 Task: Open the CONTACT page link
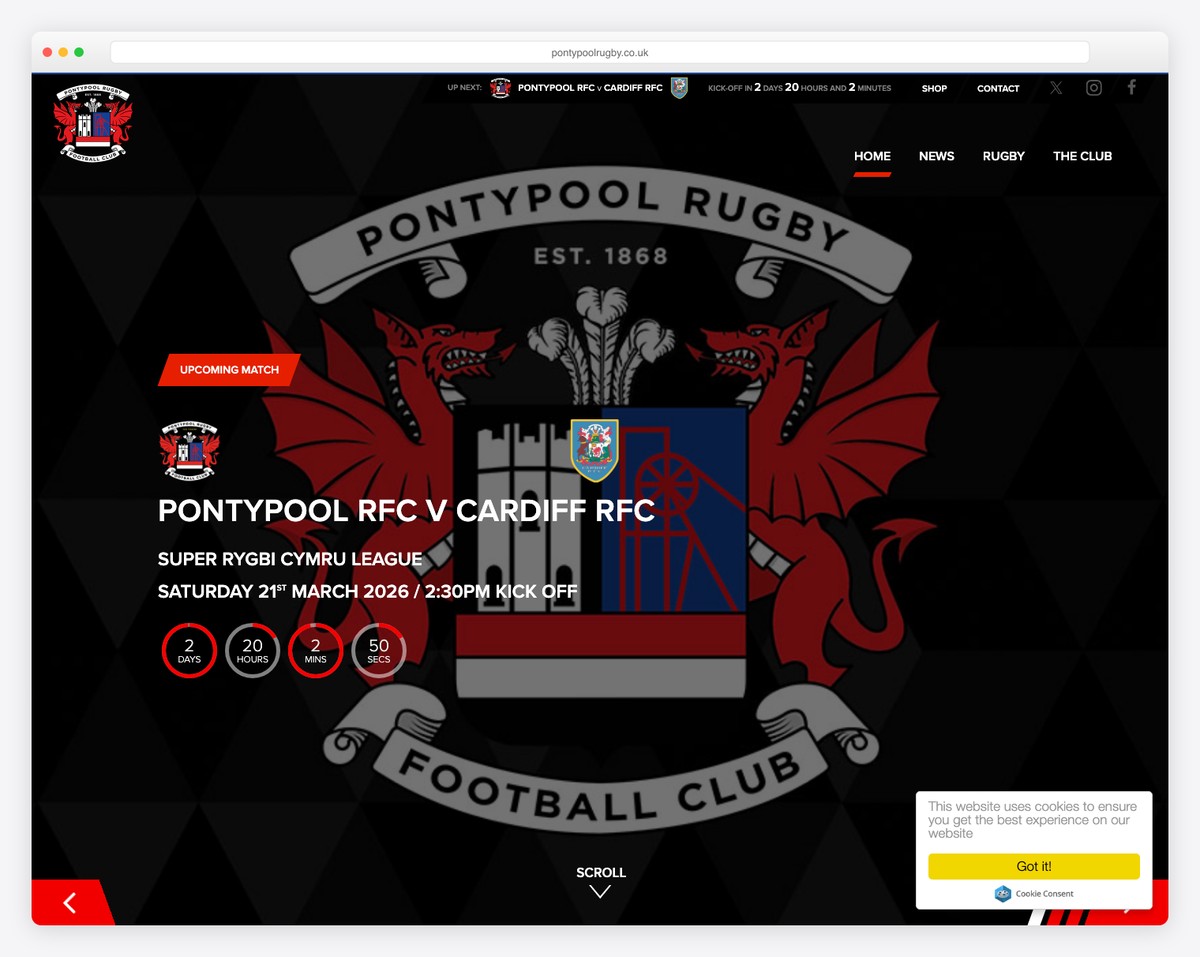(997, 88)
